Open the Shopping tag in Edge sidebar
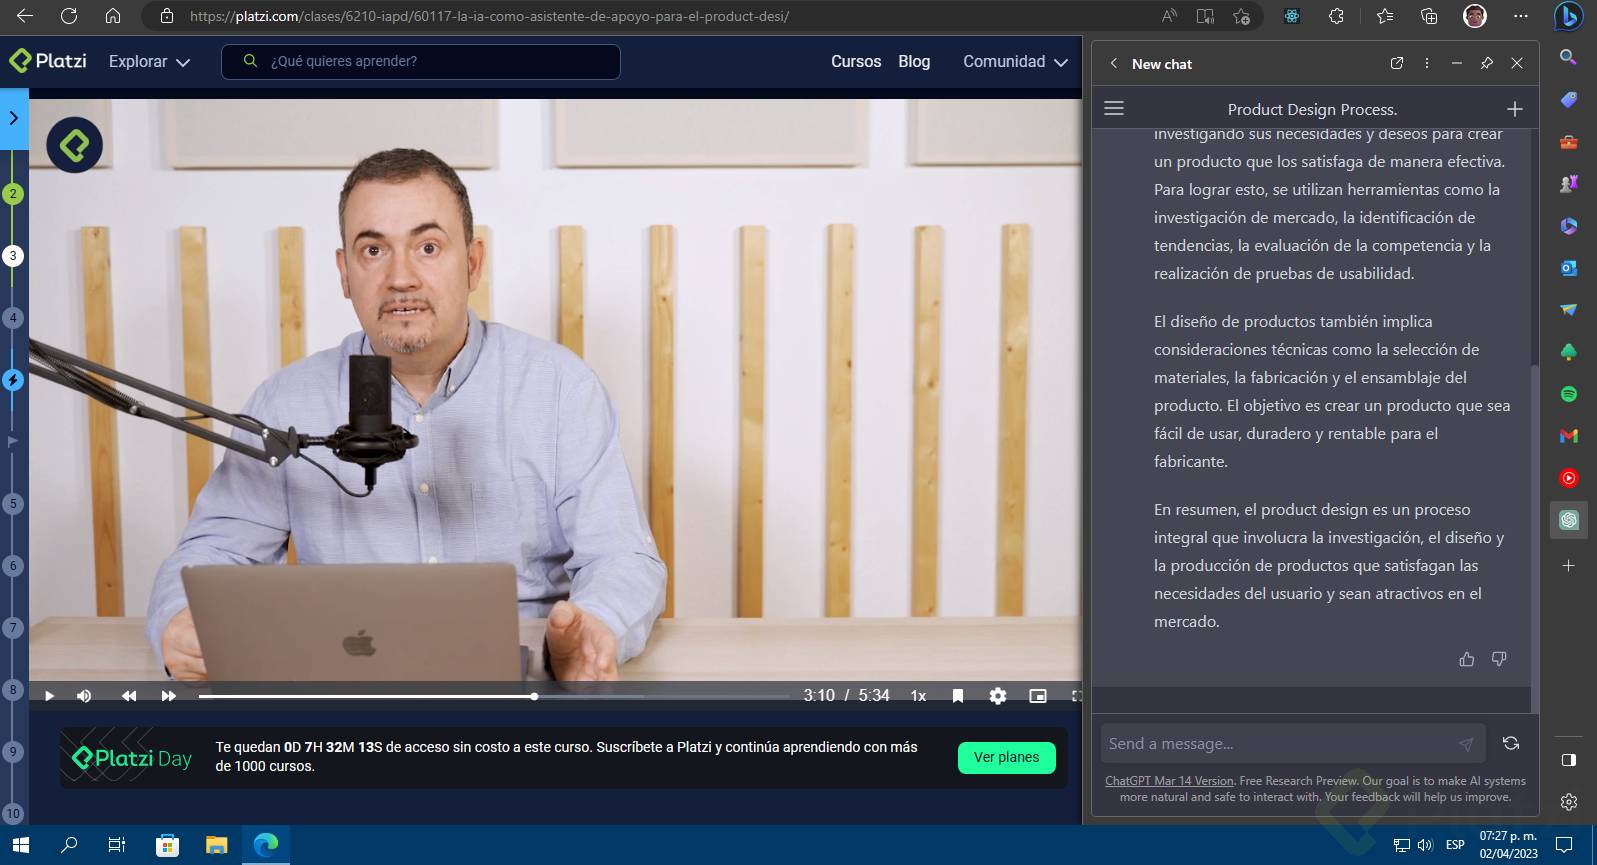Image resolution: width=1597 pixels, height=865 pixels. [1568, 99]
